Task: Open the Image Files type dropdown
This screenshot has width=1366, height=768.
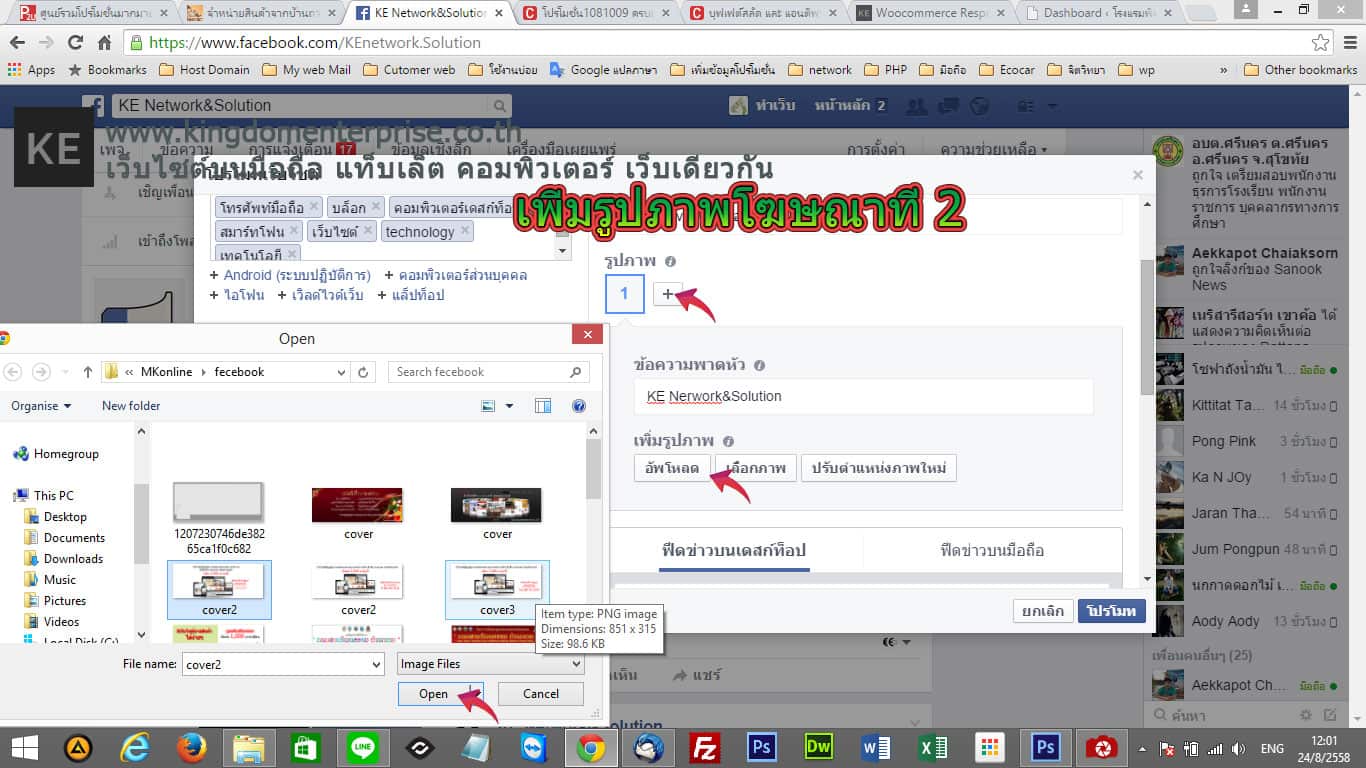Action: click(490, 664)
